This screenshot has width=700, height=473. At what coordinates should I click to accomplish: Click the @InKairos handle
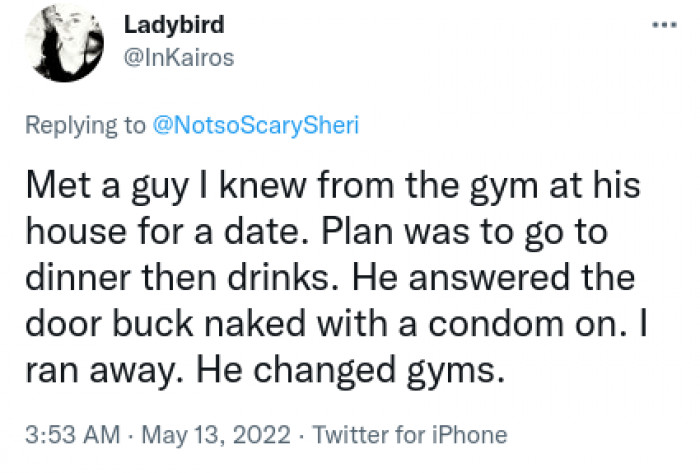pyautogui.click(x=179, y=58)
